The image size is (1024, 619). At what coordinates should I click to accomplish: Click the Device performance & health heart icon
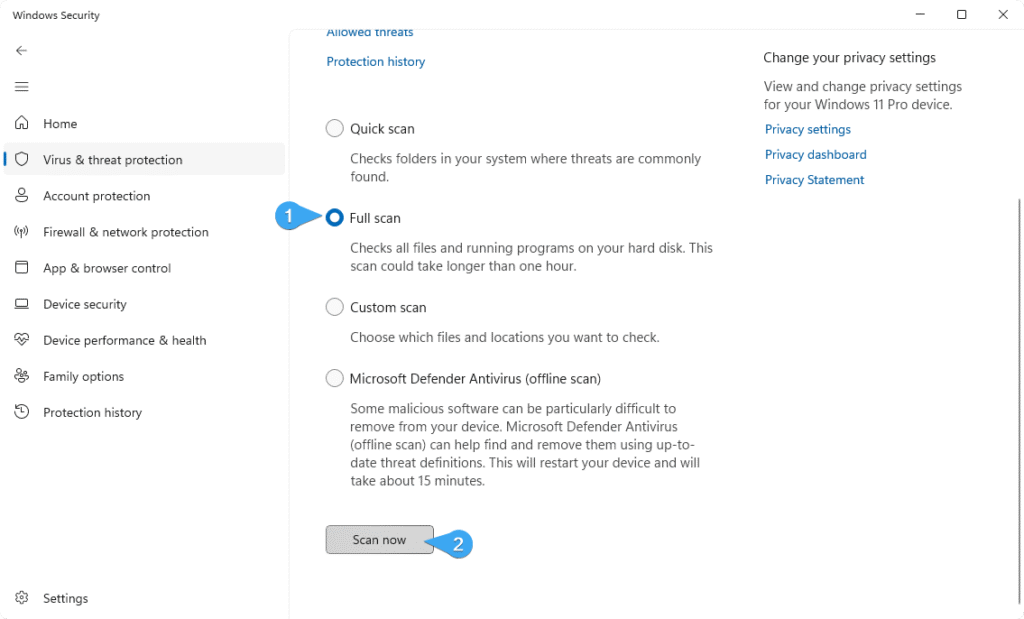22,339
